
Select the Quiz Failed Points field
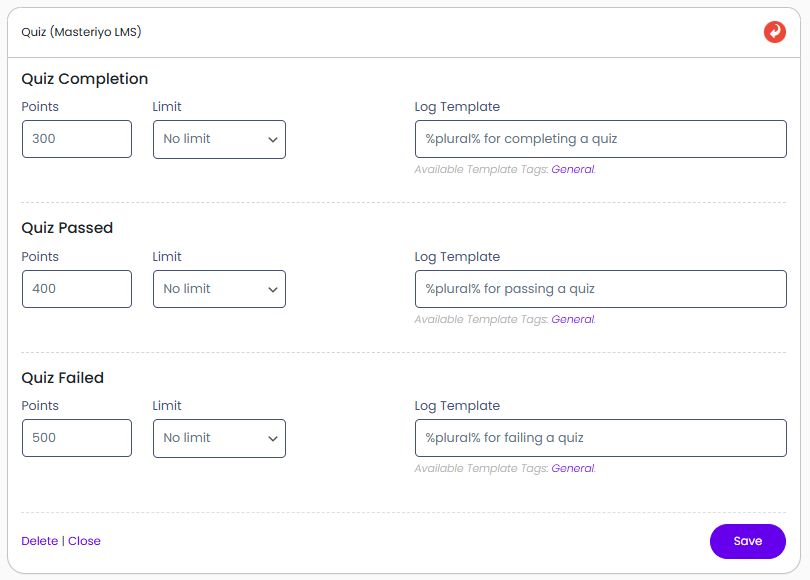point(77,438)
